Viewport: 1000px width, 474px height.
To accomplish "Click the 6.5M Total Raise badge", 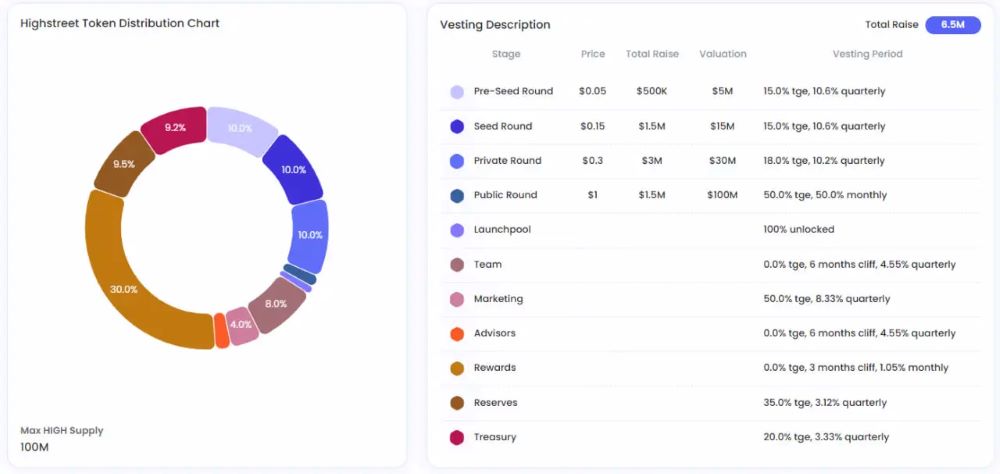I will 952,25.
